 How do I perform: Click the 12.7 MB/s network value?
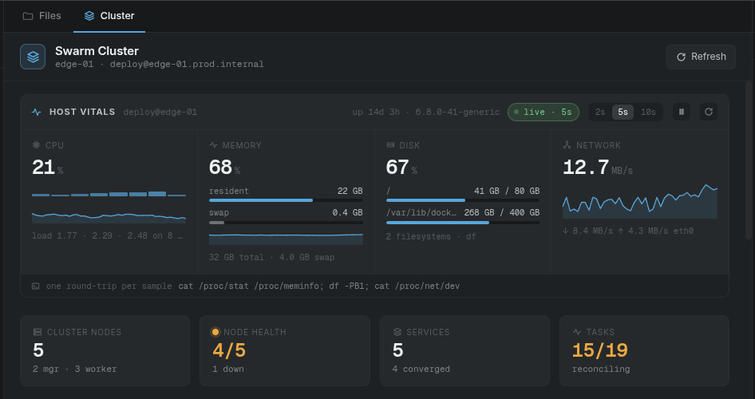tap(598, 167)
